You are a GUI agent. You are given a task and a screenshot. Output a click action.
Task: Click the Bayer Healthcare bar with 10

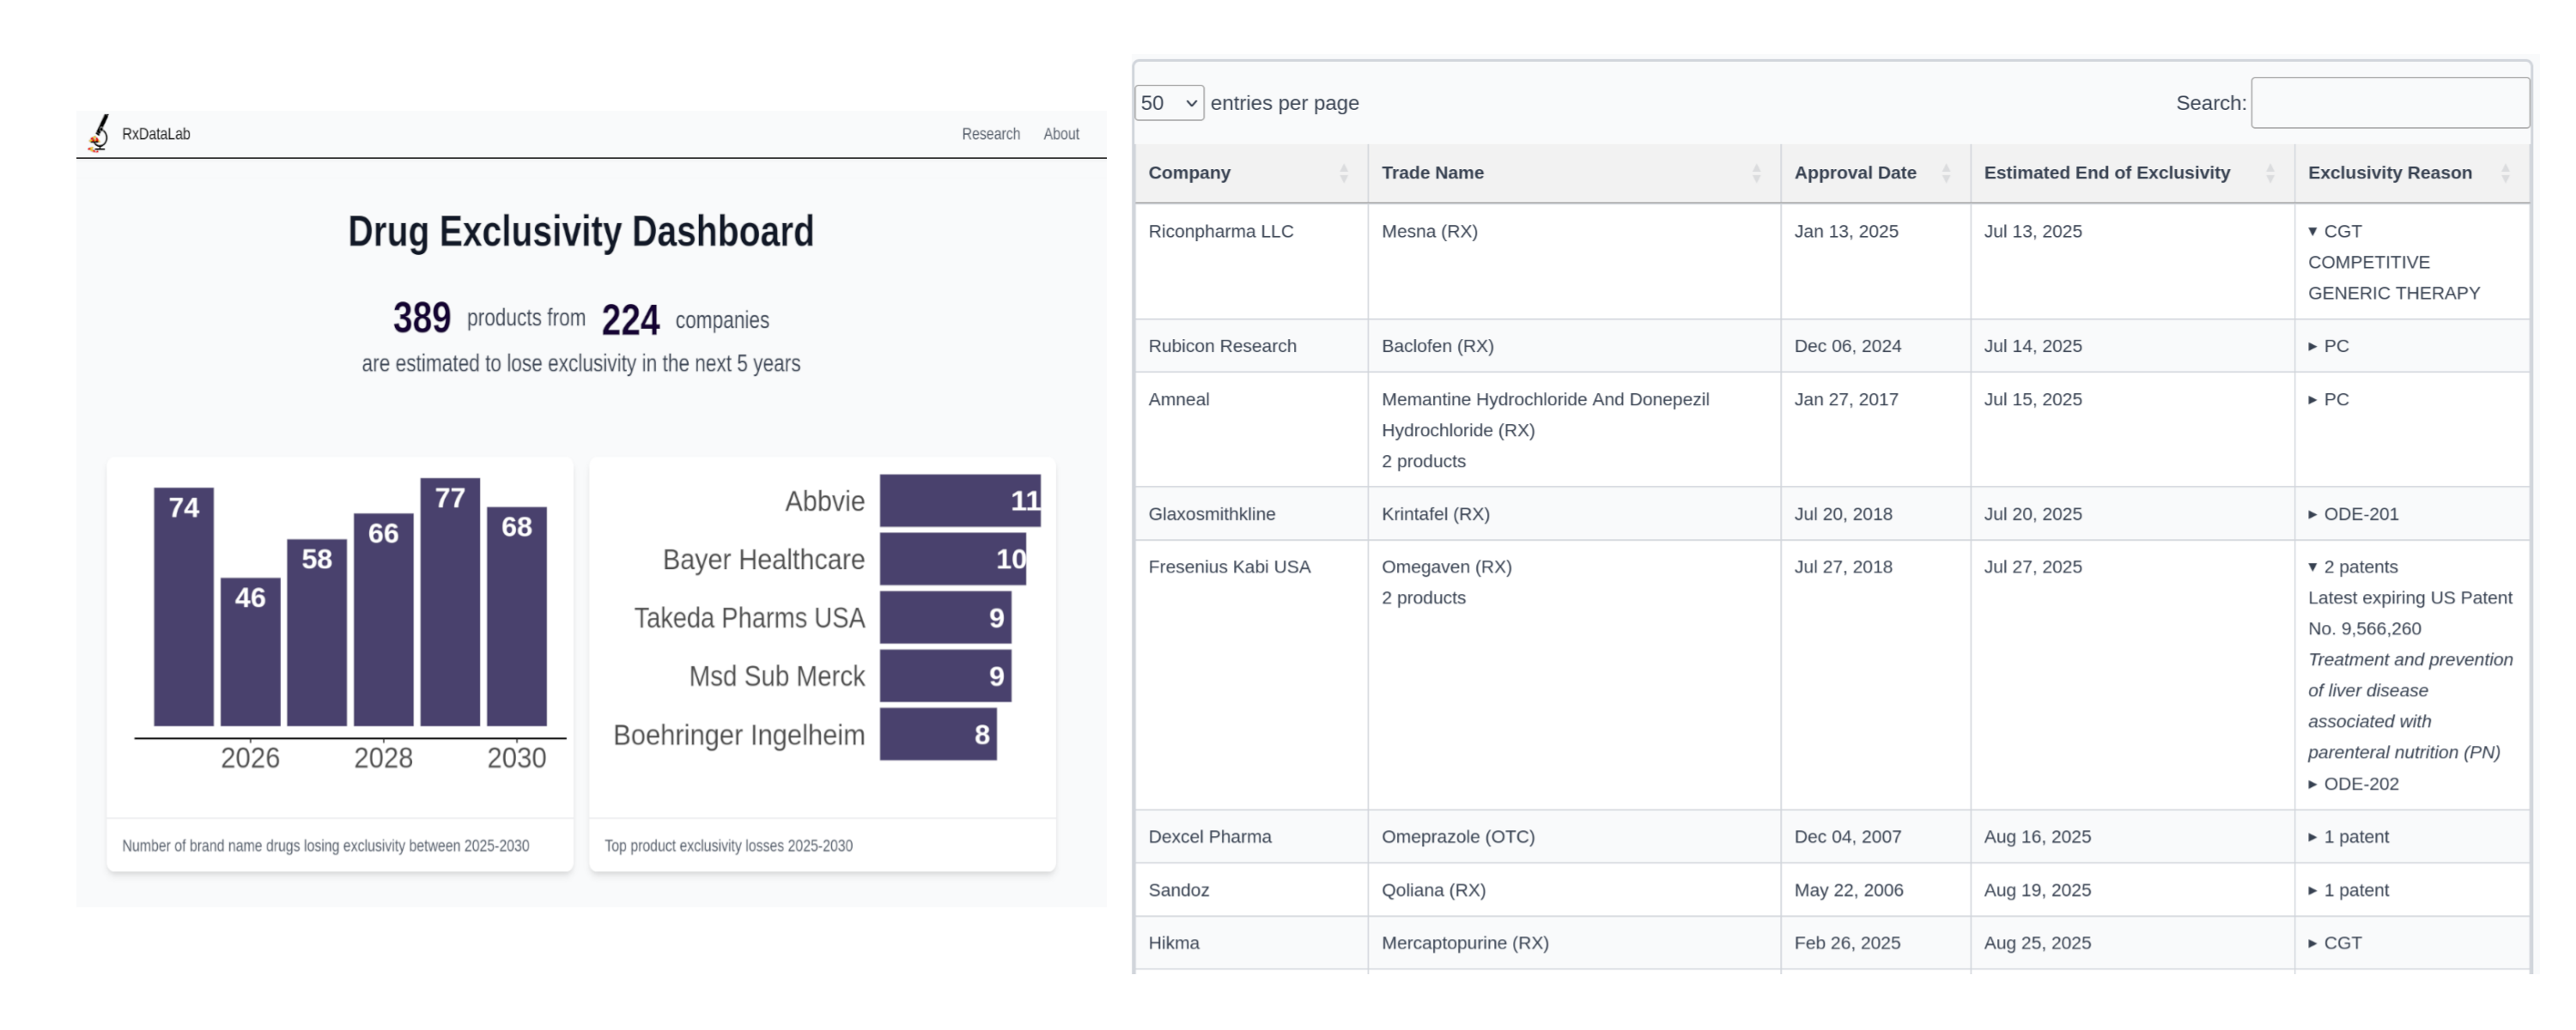tap(953, 559)
